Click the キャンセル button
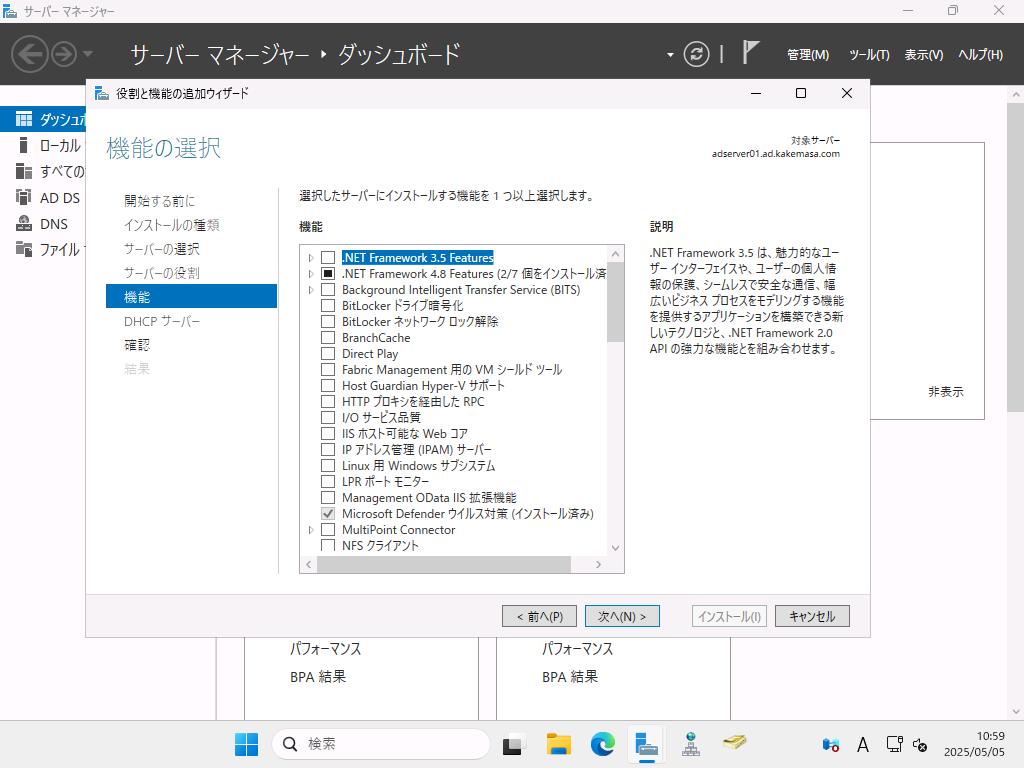The height and width of the screenshot is (768, 1024). [812, 616]
